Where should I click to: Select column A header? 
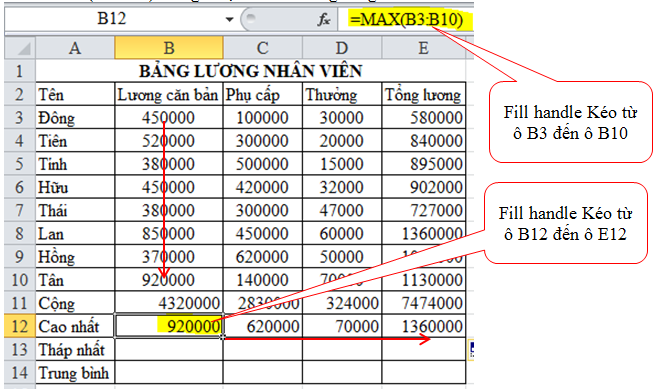(x=75, y=48)
